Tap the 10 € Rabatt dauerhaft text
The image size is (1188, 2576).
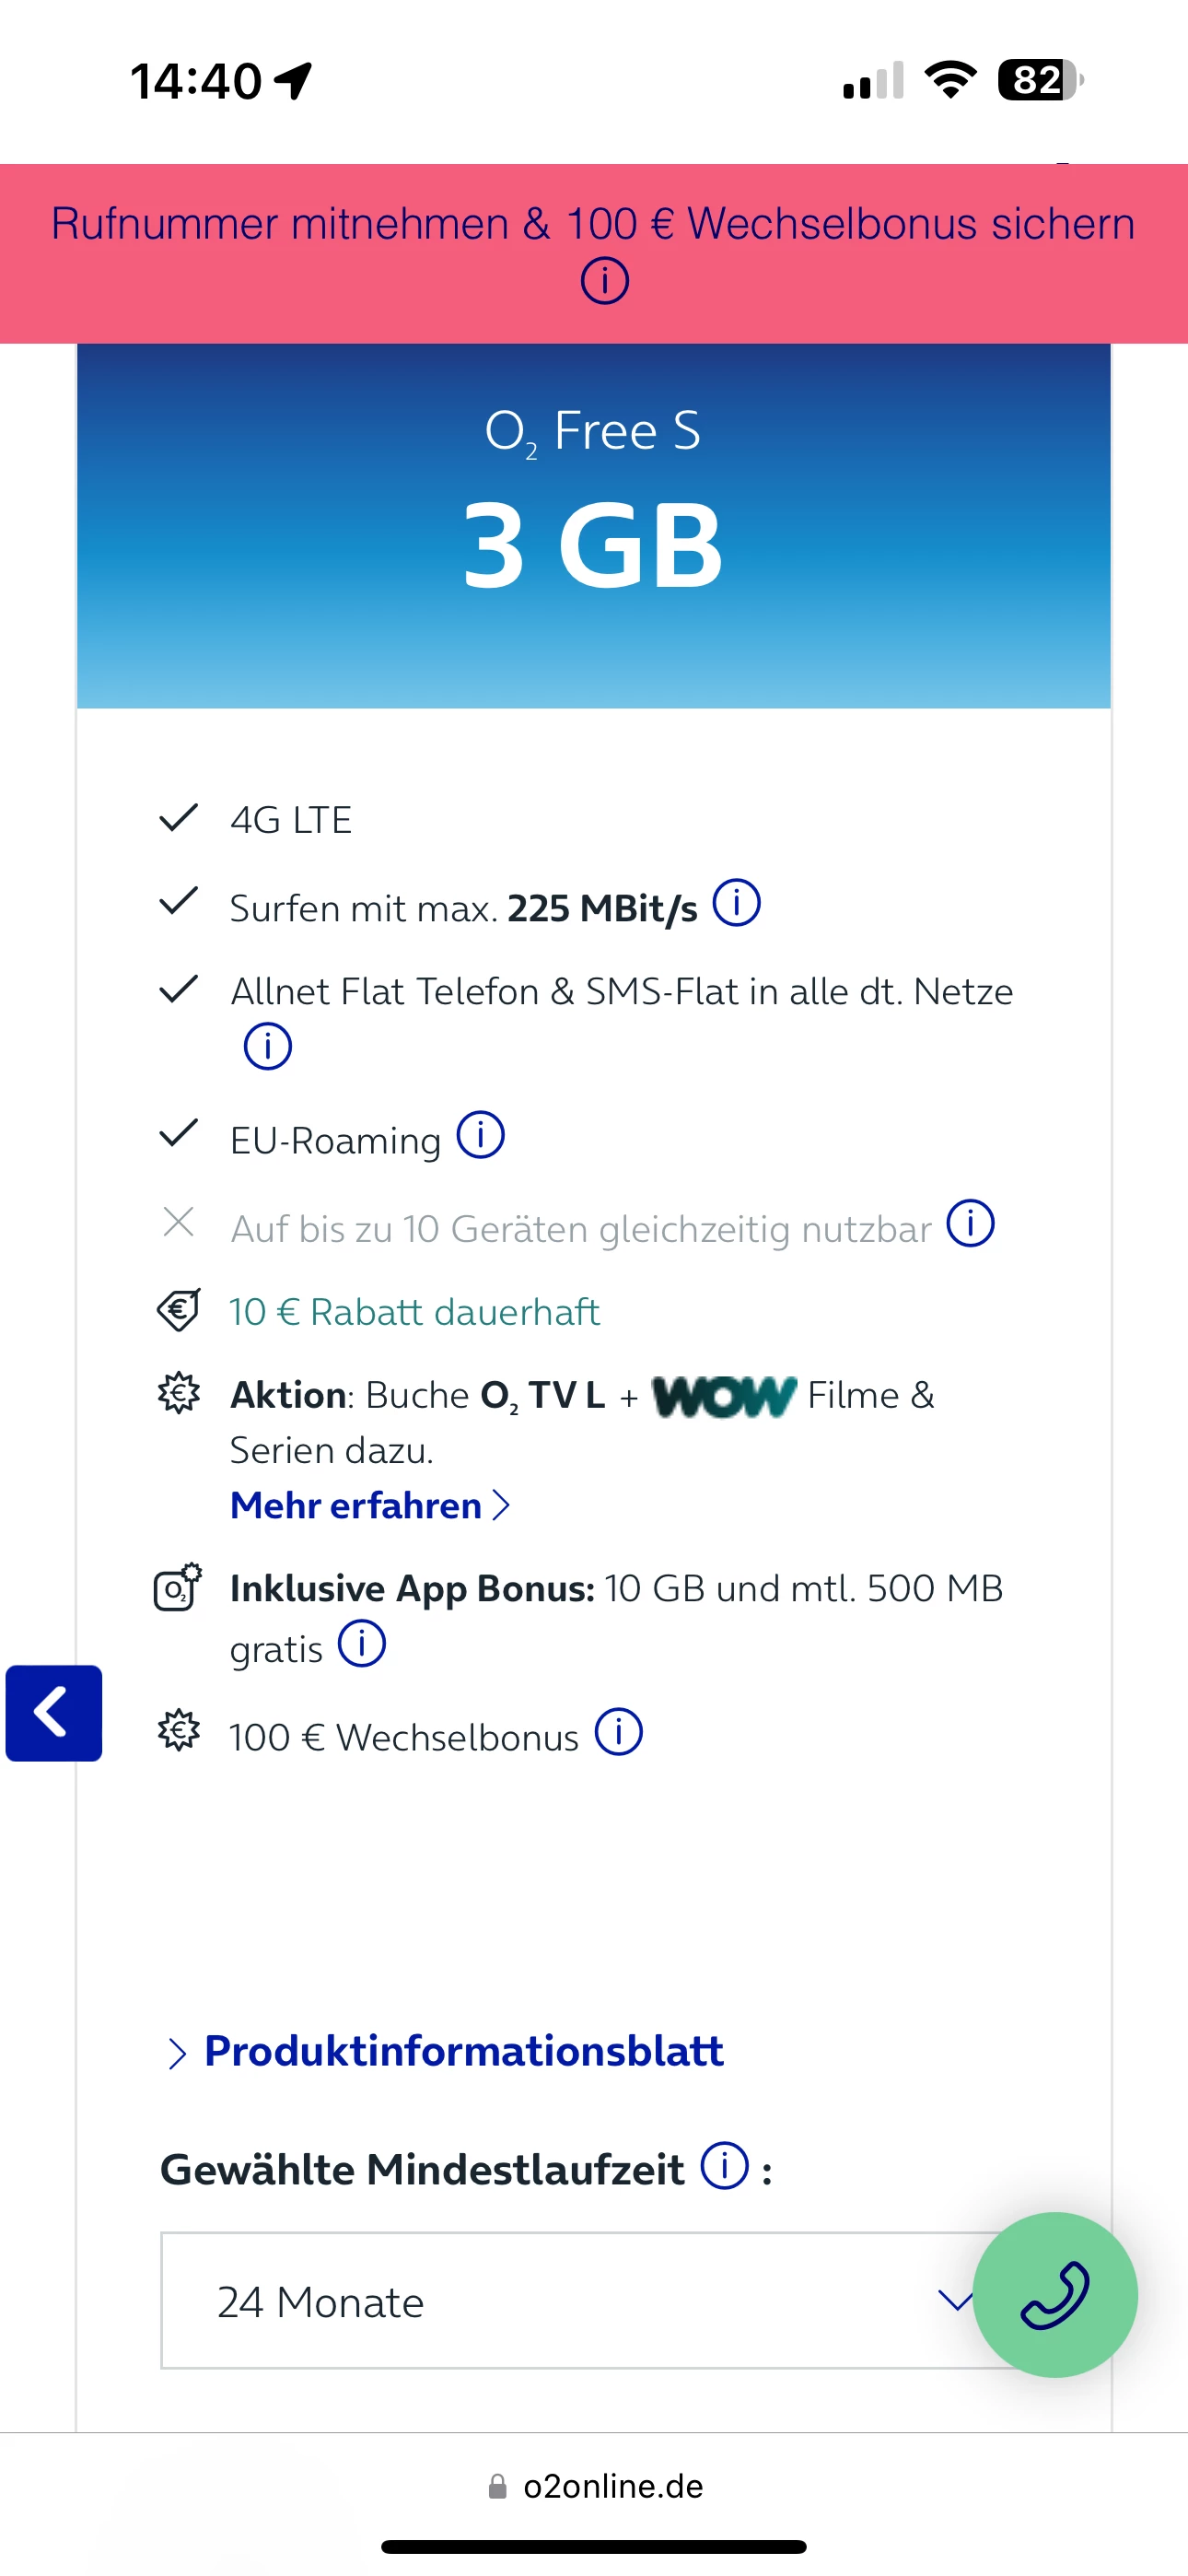point(414,1312)
